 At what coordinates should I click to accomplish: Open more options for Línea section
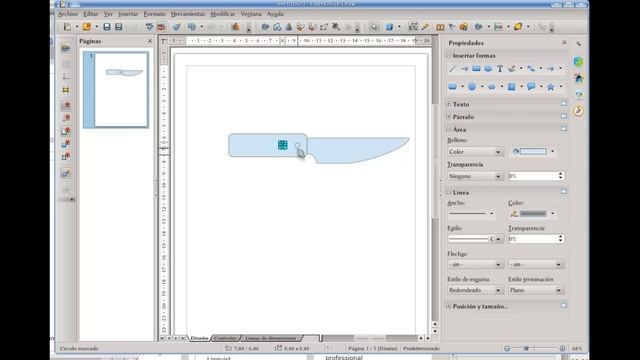(x=564, y=192)
